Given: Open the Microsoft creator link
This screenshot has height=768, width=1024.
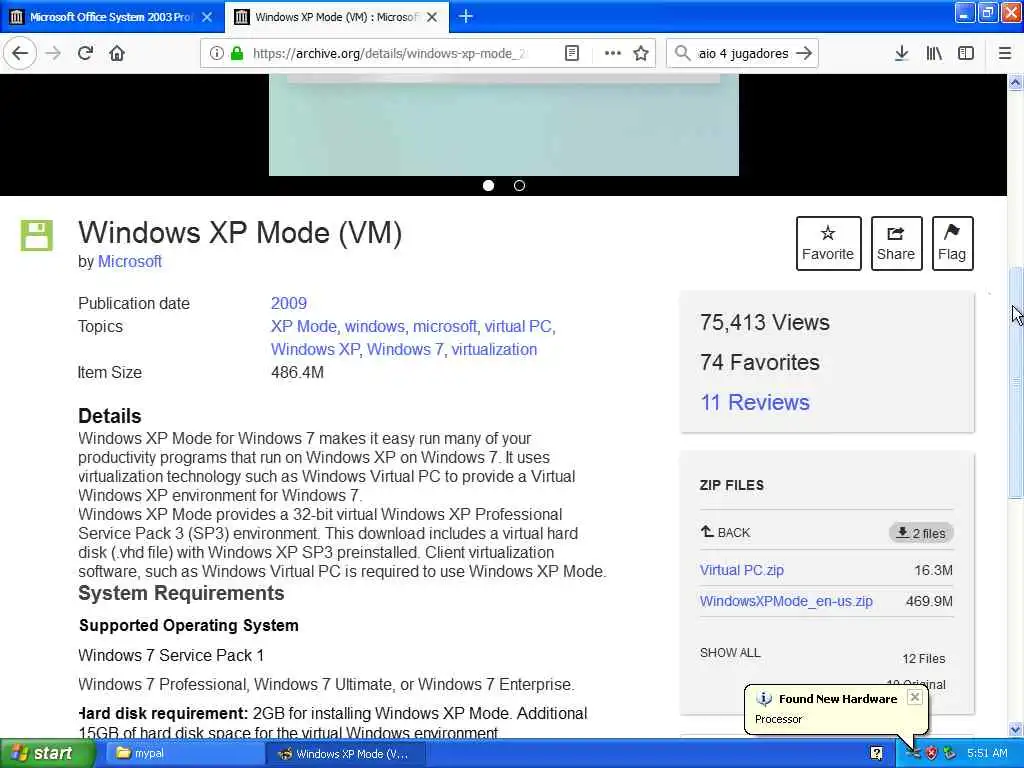Looking at the screenshot, I should coord(129,261).
